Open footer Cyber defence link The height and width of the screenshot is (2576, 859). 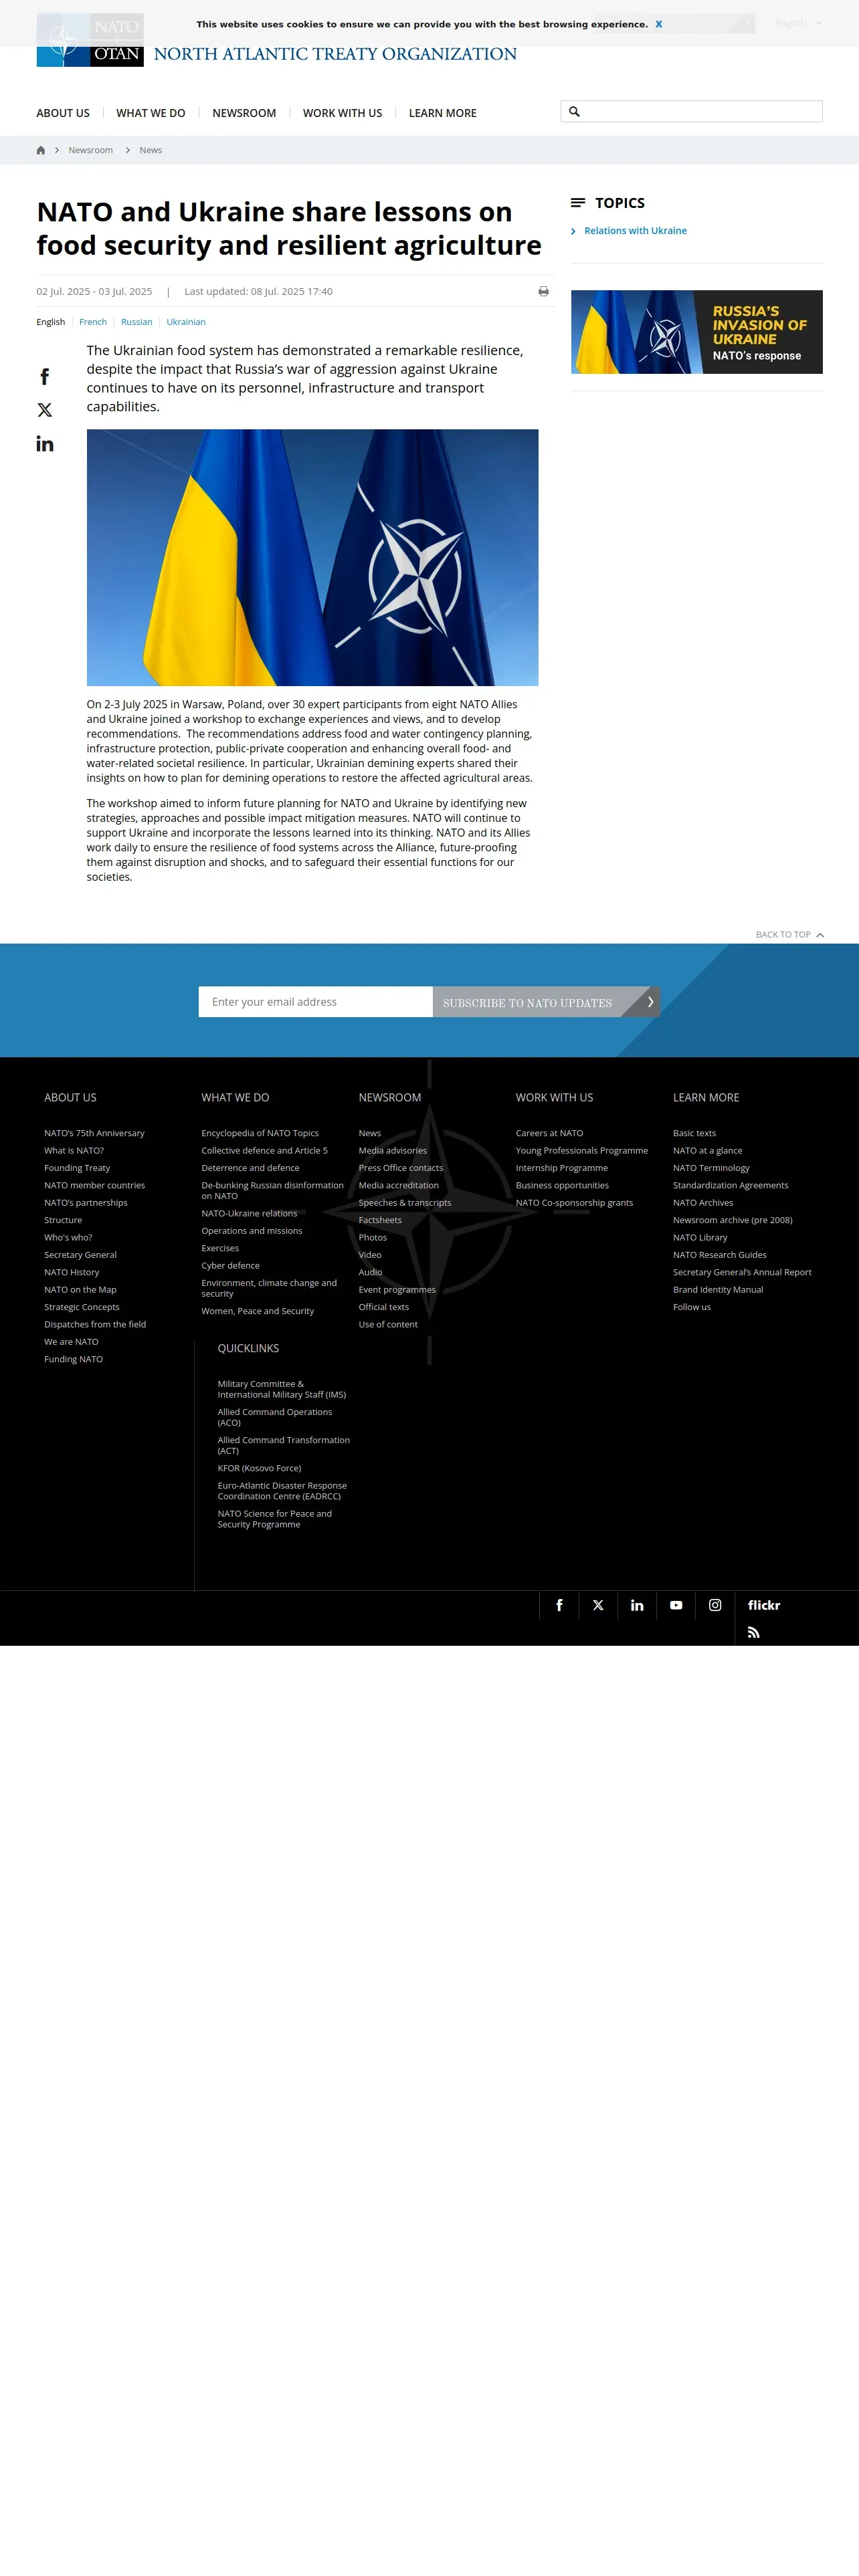point(230,1266)
